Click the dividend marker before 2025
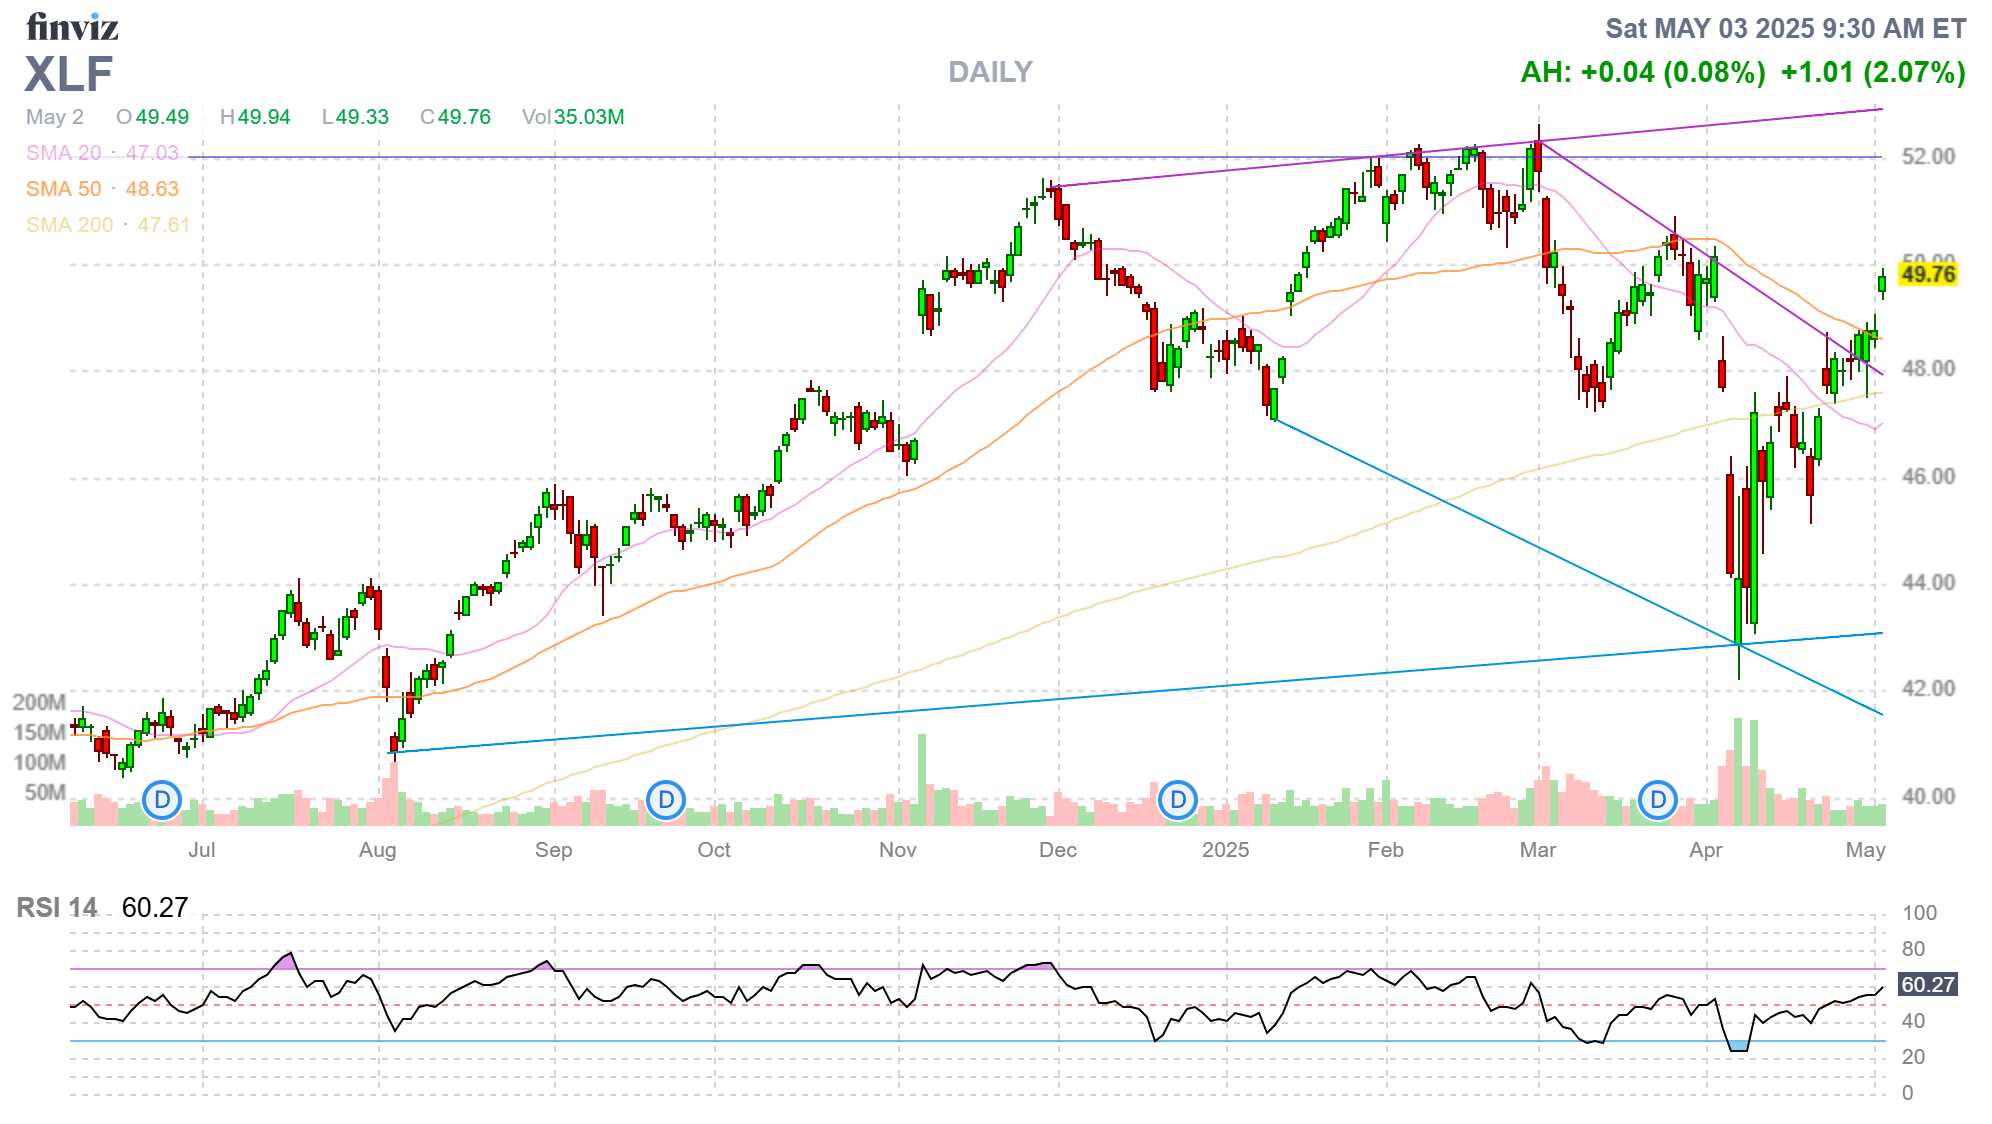This screenshot has height=1124, width=1992. coord(1178,800)
